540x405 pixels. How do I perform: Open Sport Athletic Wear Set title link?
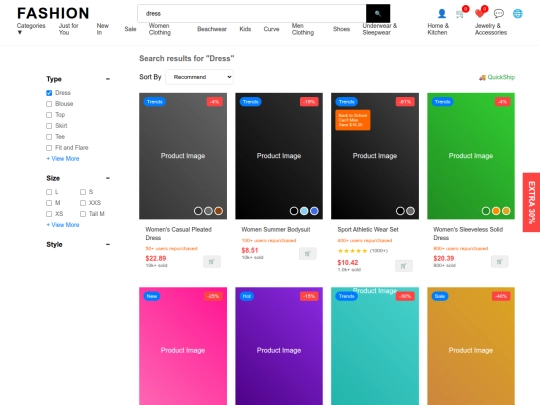pos(368,230)
